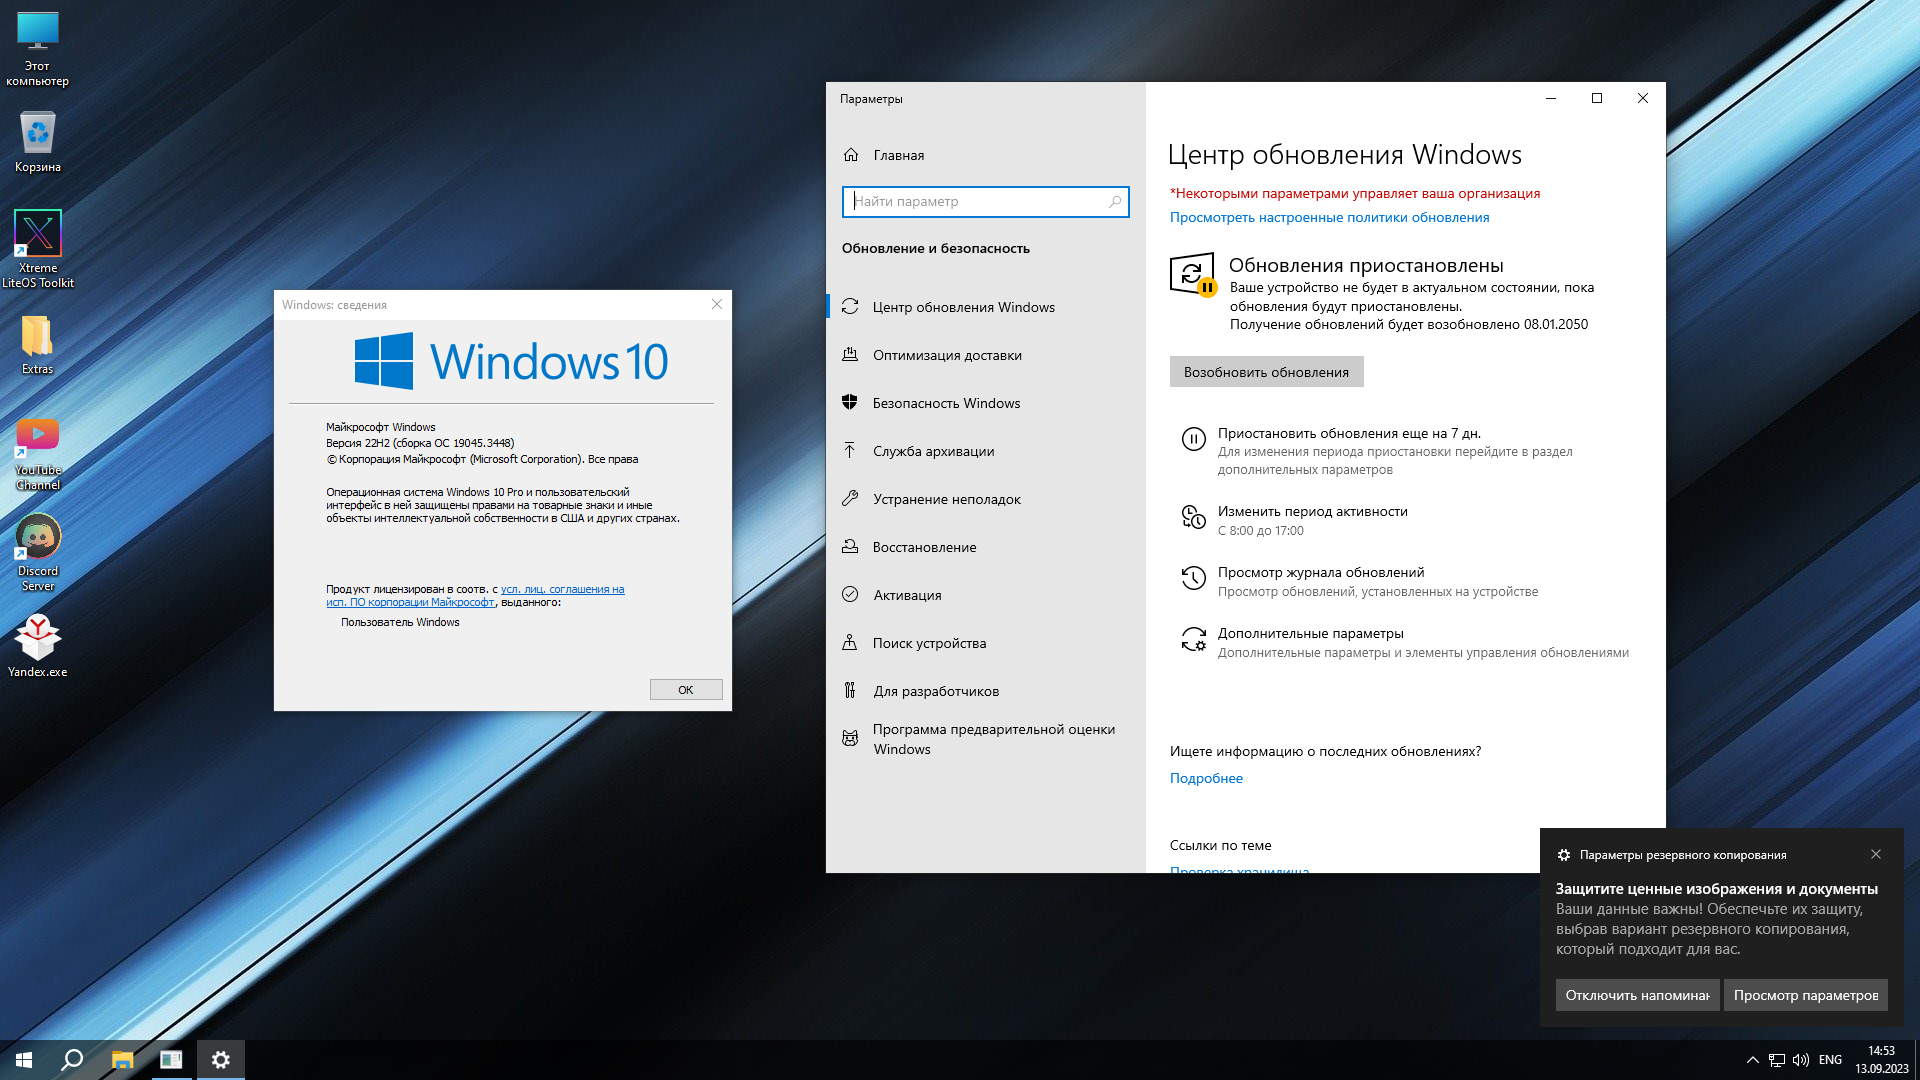Switch input language from ENG indicator
Image resolution: width=1920 pixels, height=1080 pixels.
click(x=1830, y=1060)
